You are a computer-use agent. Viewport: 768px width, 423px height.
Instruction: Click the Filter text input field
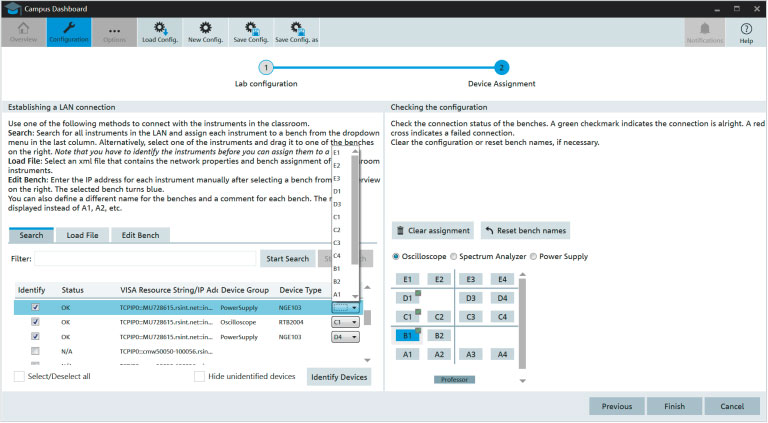pos(146,259)
